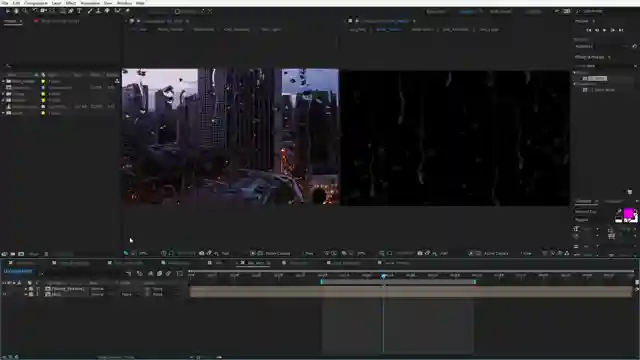Open the Window menu
Viewport: 640px width, 360px height.
(x=124, y=3)
